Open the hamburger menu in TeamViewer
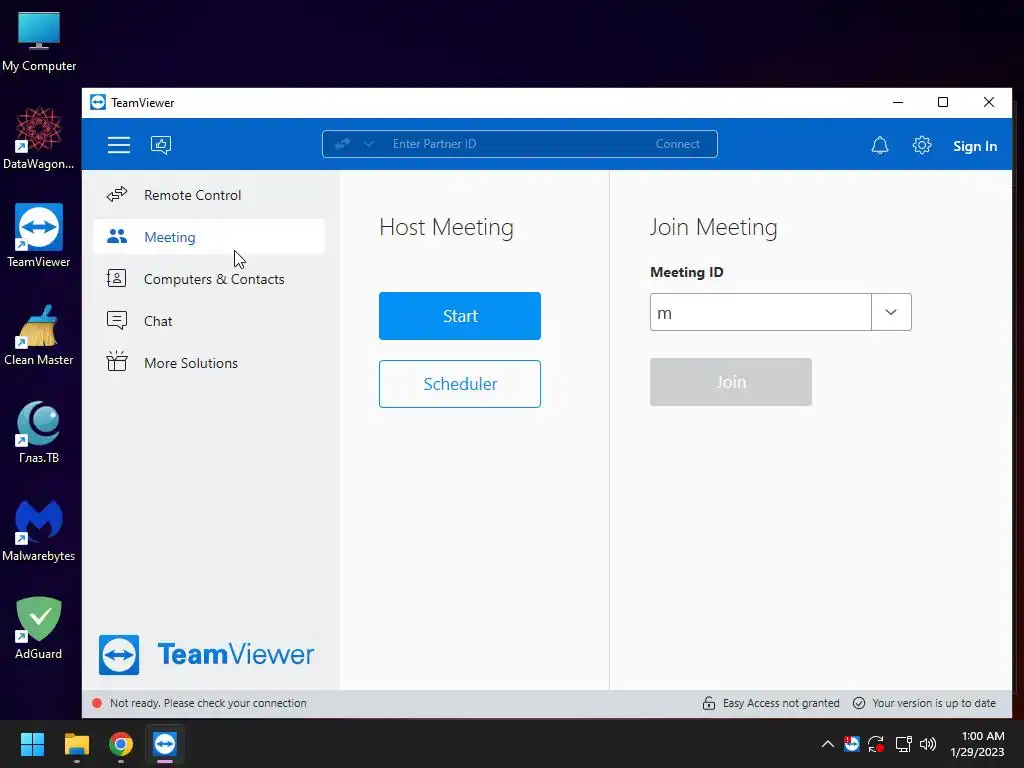The image size is (1024, 768). [119, 144]
